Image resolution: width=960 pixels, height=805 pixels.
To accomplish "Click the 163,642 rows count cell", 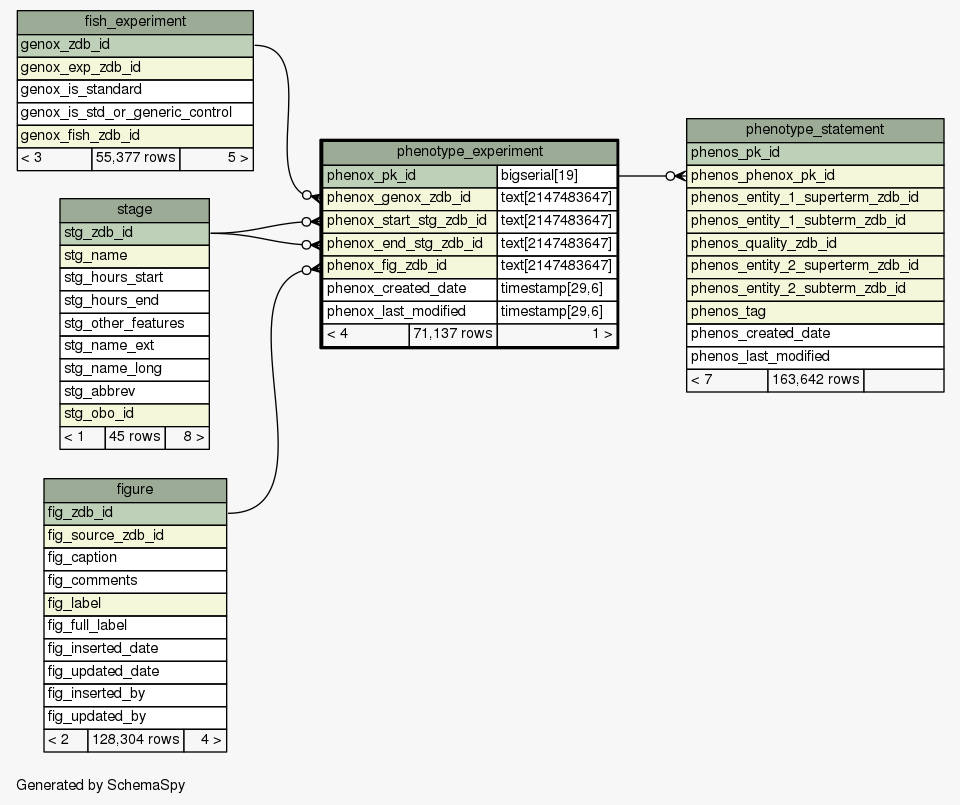I will (x=815, y=380).
